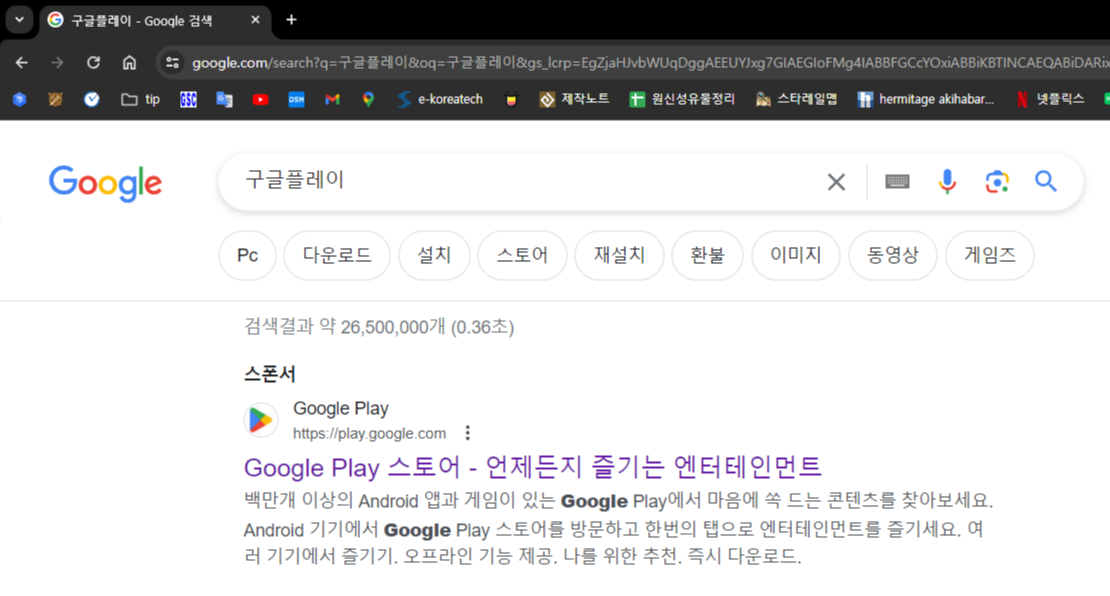
Task: Open the tab search dropdown arrow
Action: coord(20,20)
